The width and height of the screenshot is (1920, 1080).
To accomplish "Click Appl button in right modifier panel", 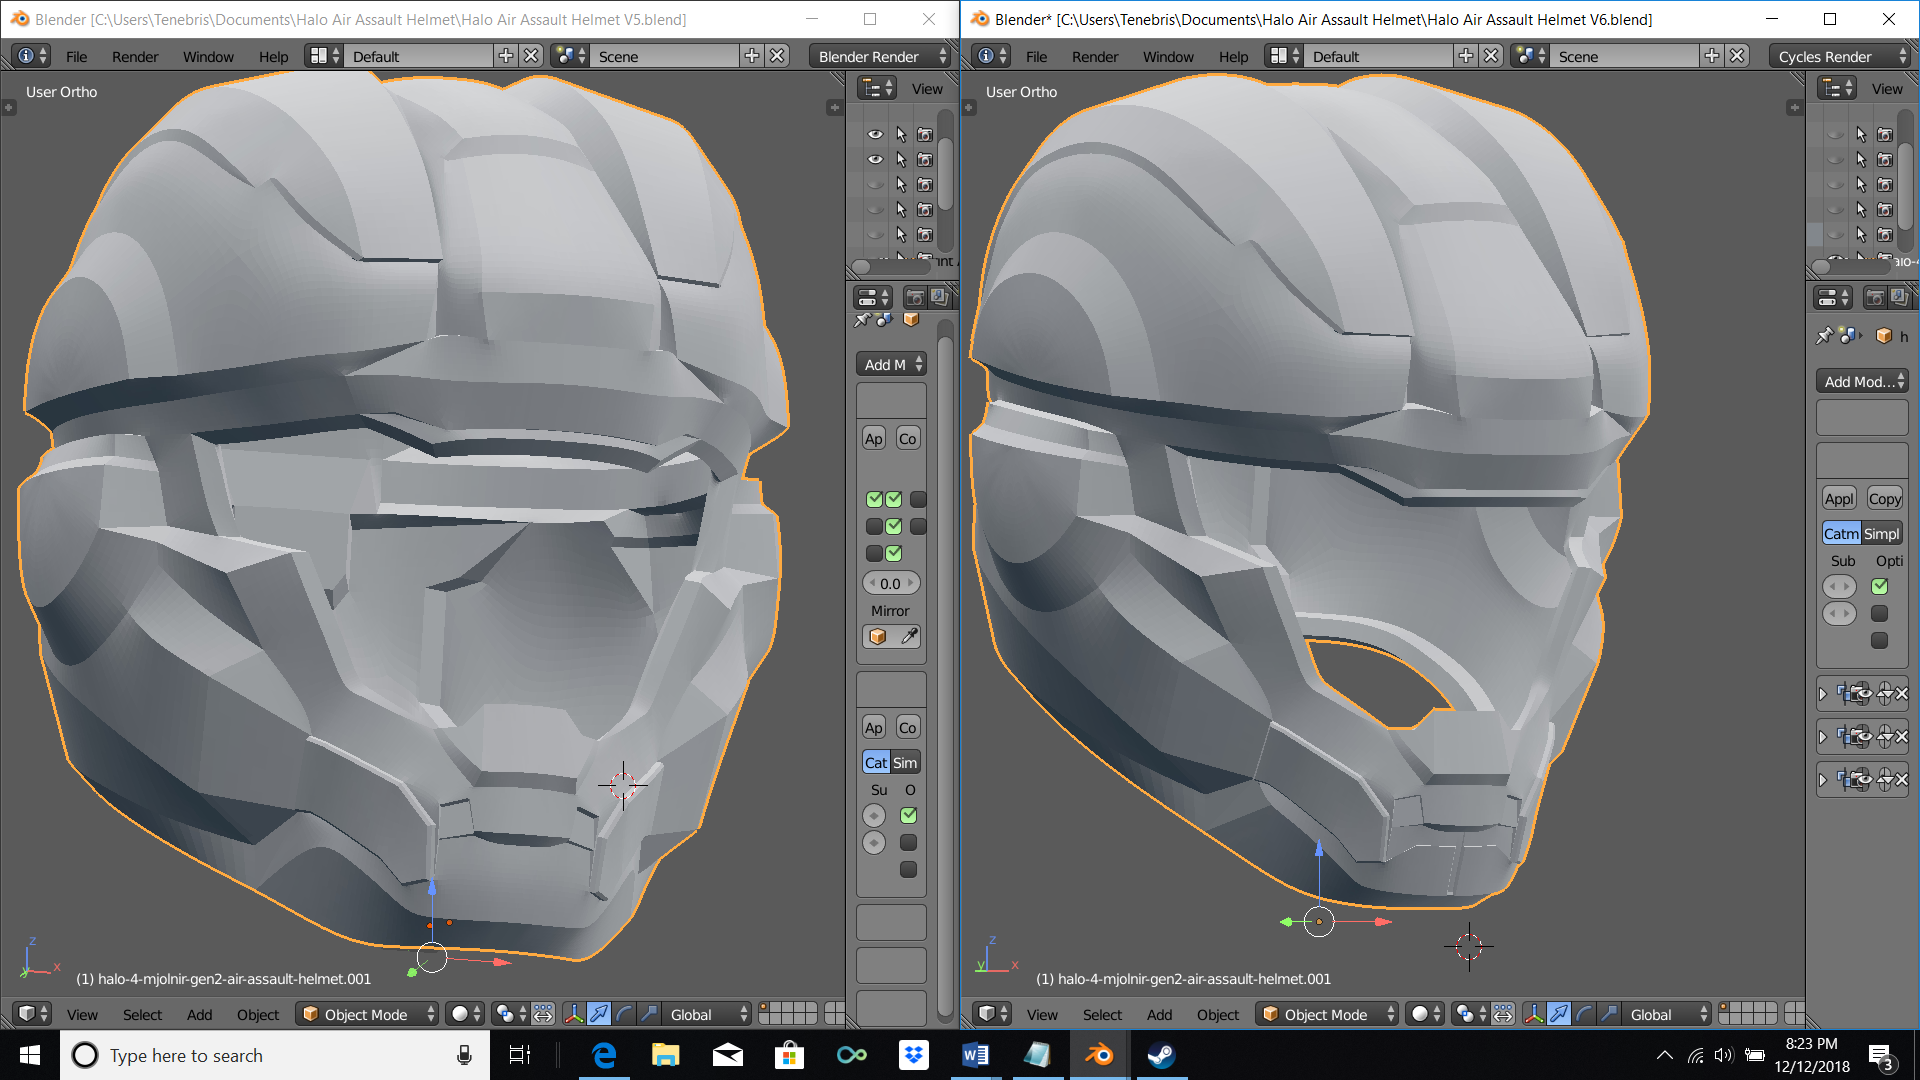I will point(1839,498).
